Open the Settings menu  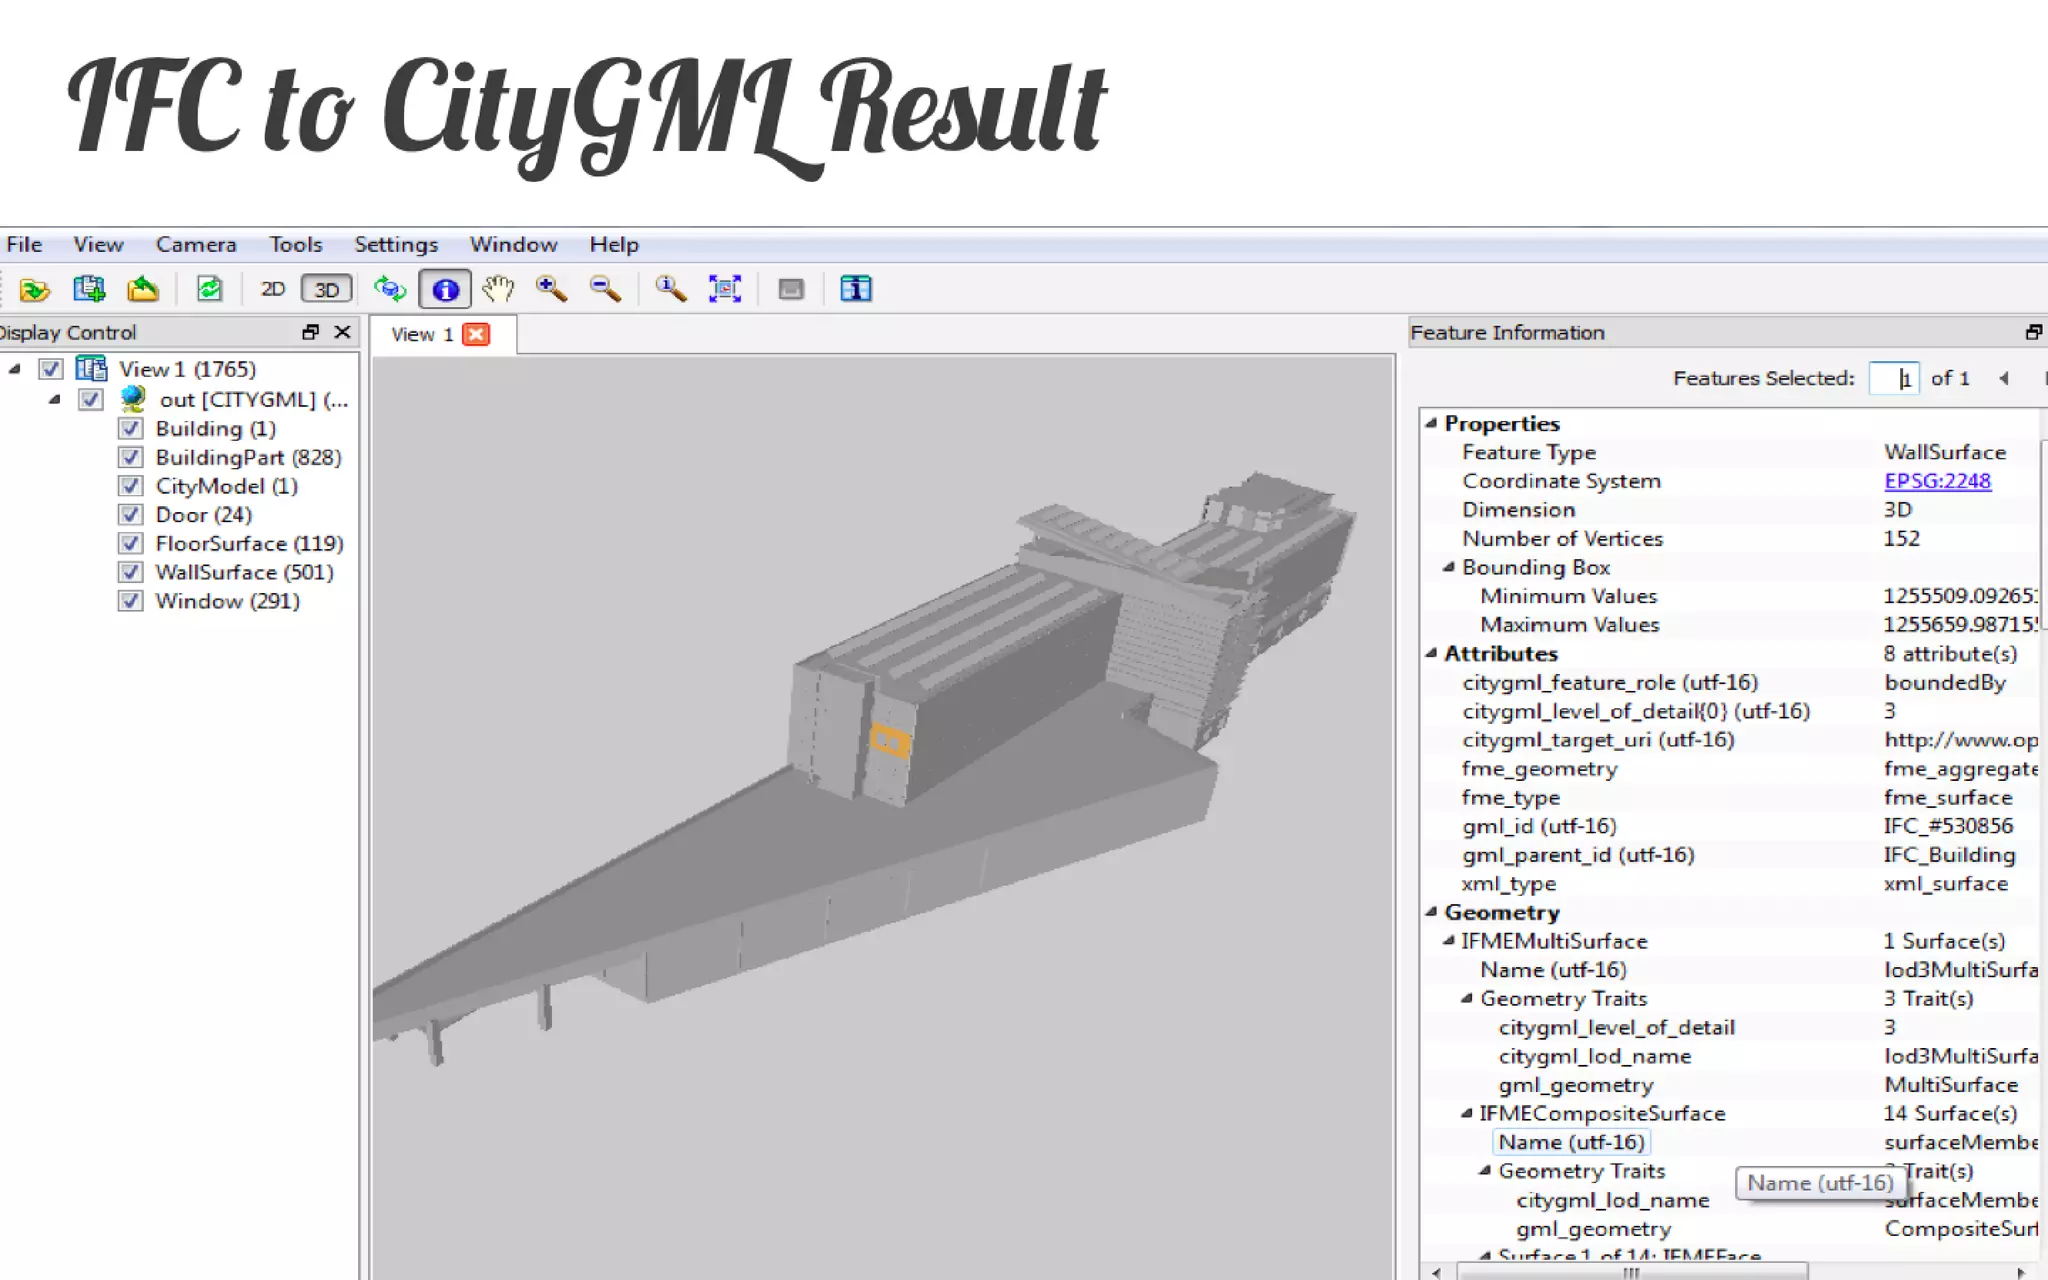coord(396,245)
